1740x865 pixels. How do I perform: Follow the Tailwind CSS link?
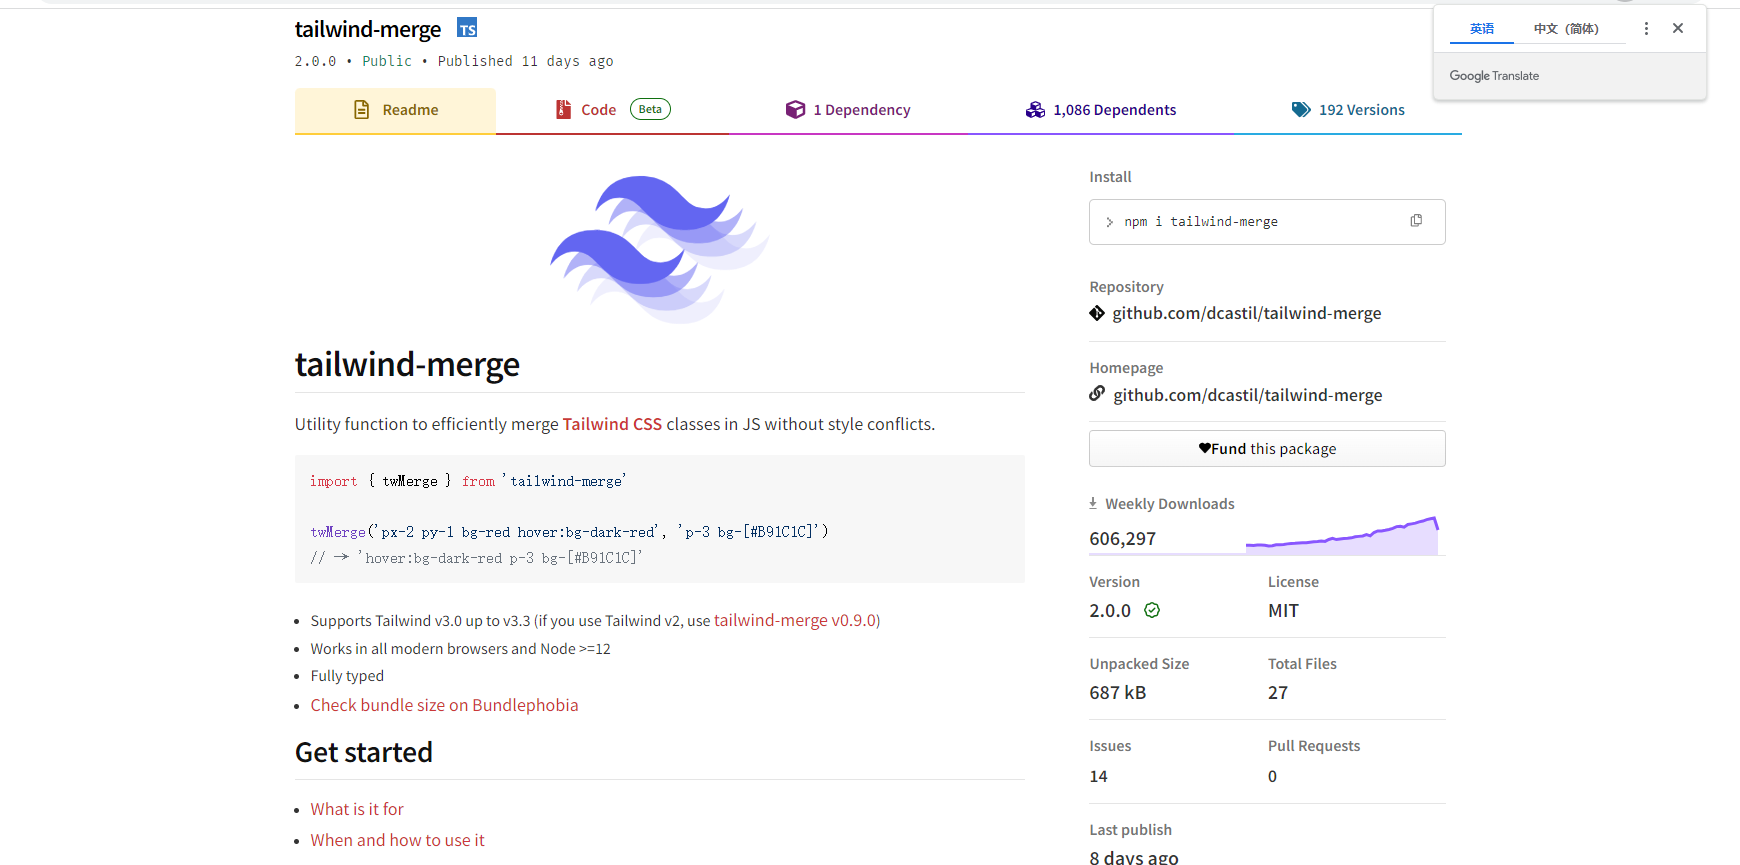click(x=612, y=424)
